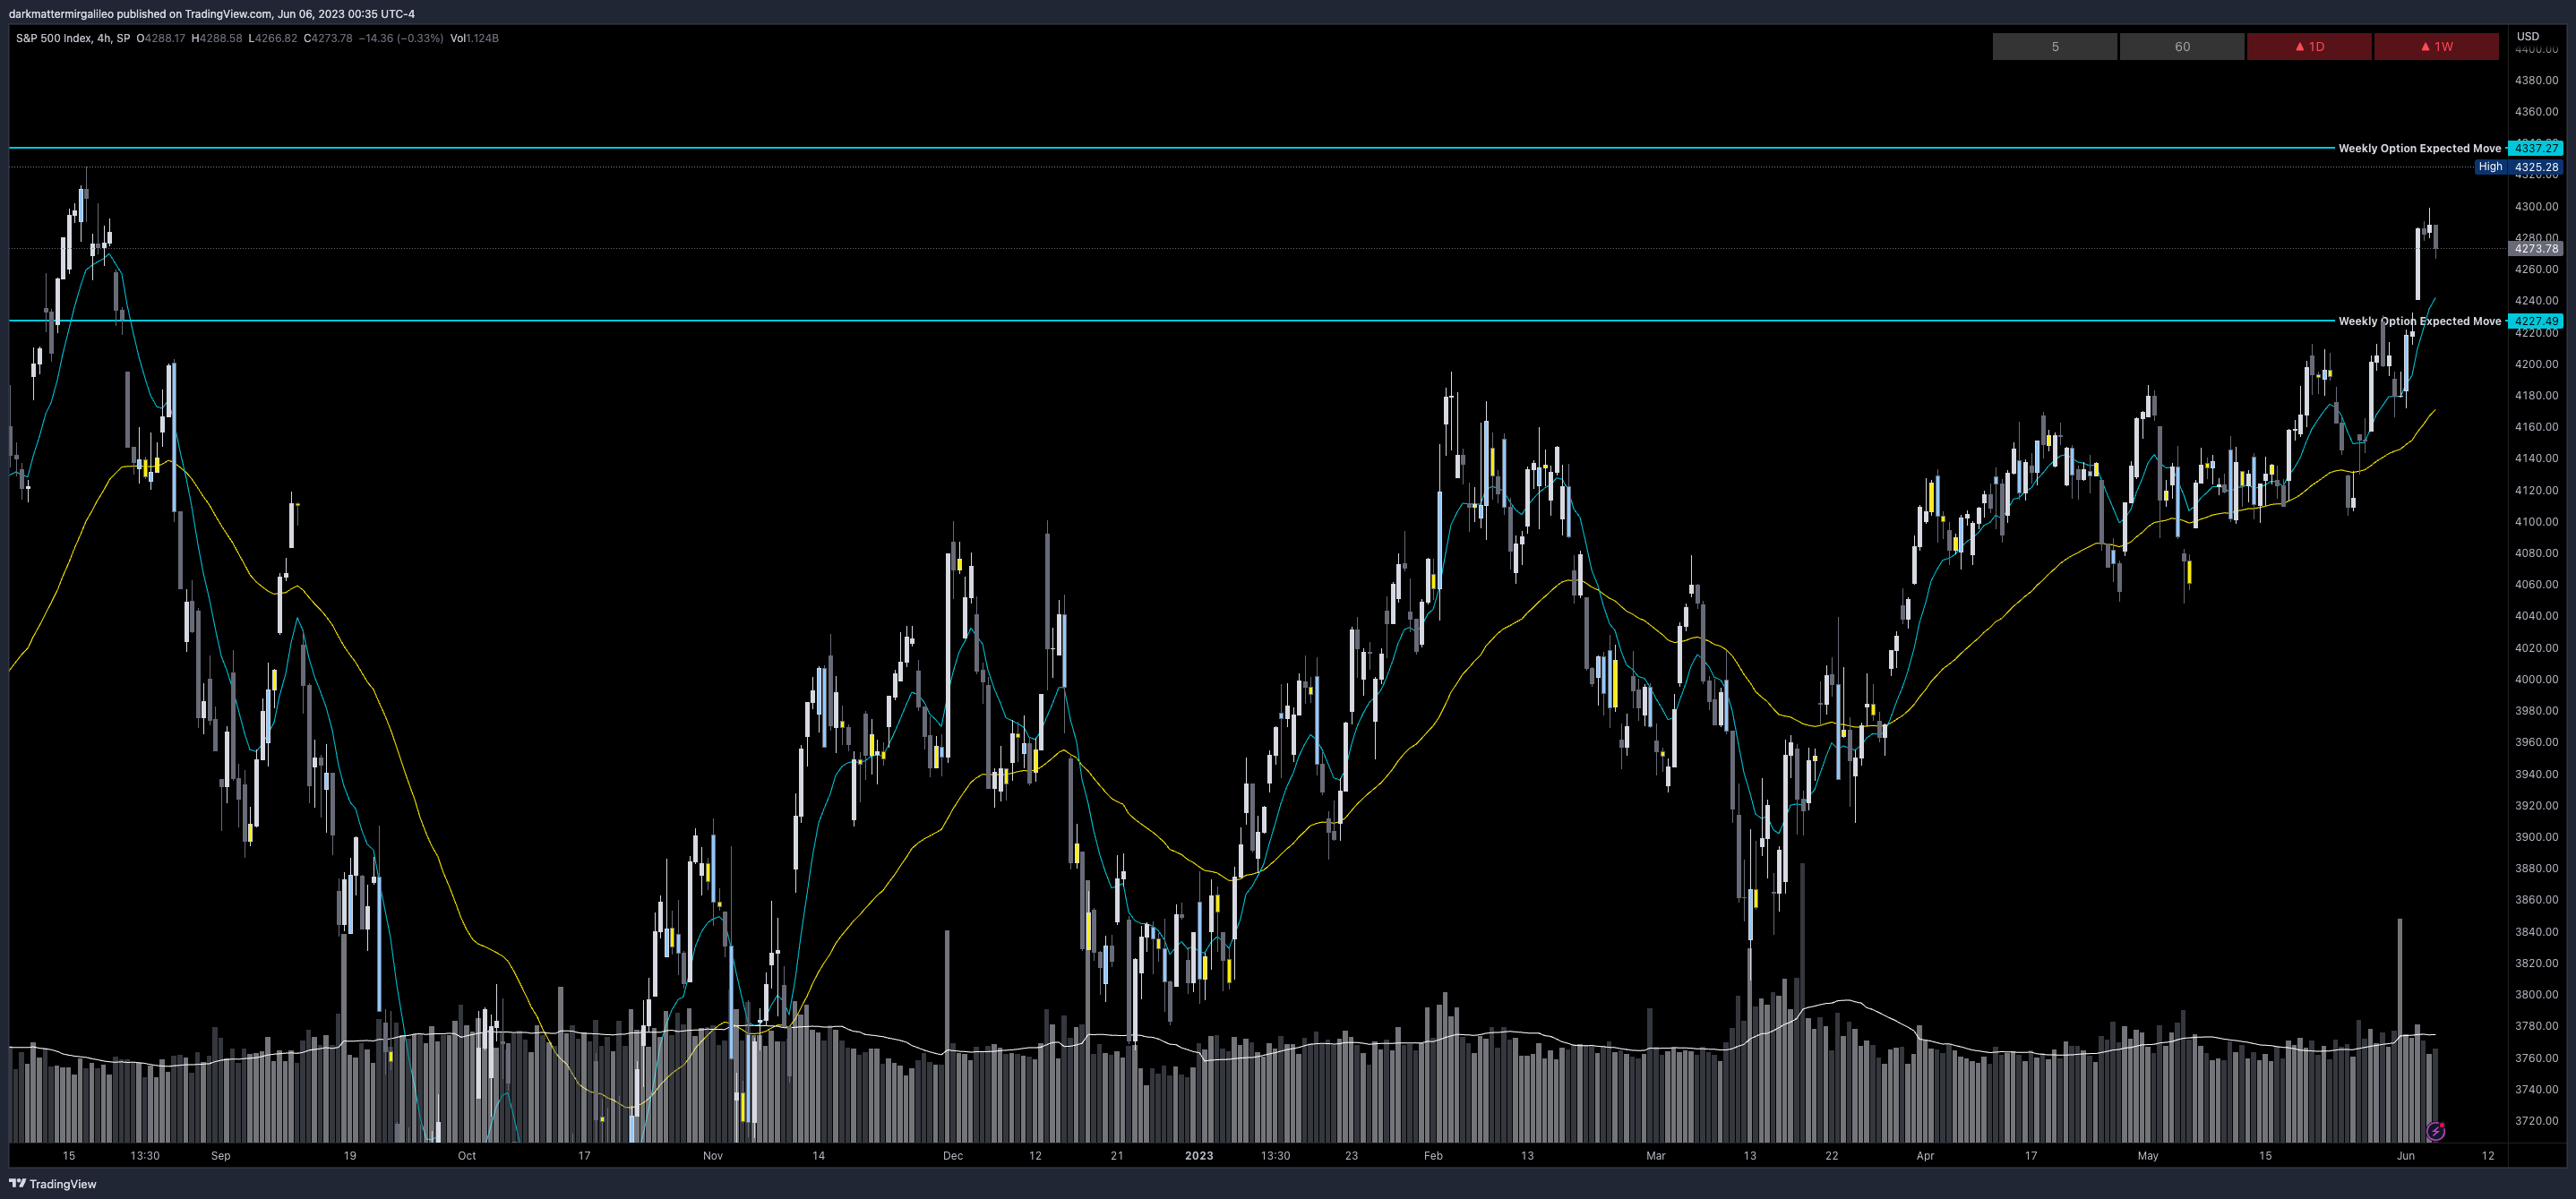
Task: Click the Oct label on the time axis
Action: click(467, 1155)
